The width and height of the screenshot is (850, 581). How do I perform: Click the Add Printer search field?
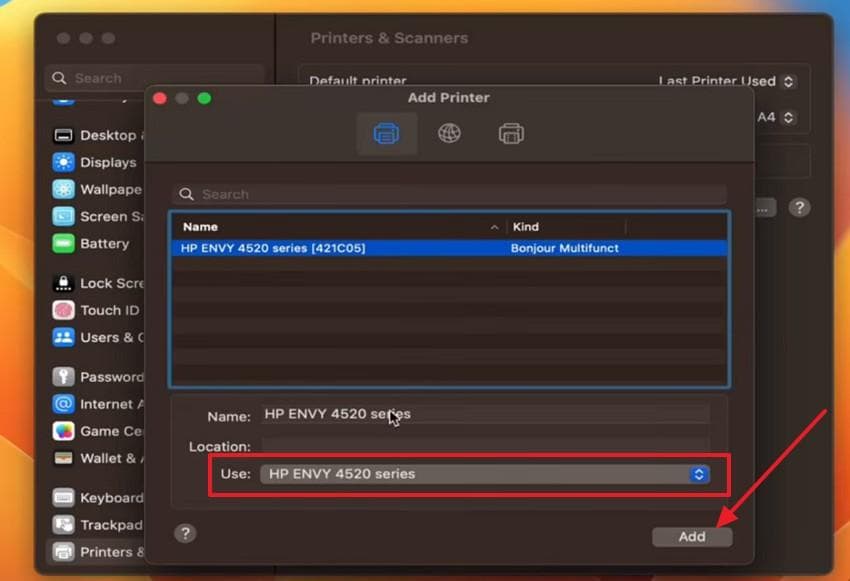click(x=449, y=194)
